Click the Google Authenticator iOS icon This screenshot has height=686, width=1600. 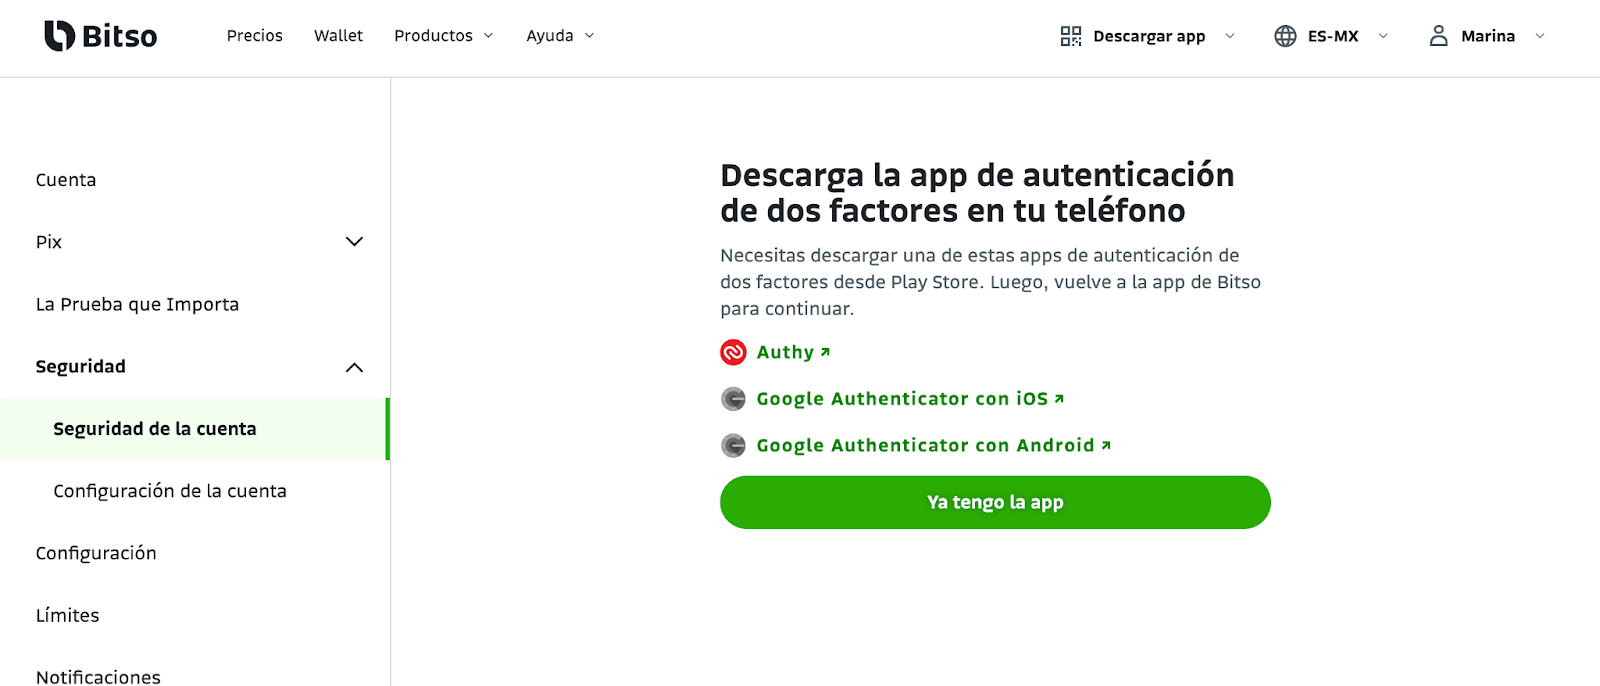[733, 399]
